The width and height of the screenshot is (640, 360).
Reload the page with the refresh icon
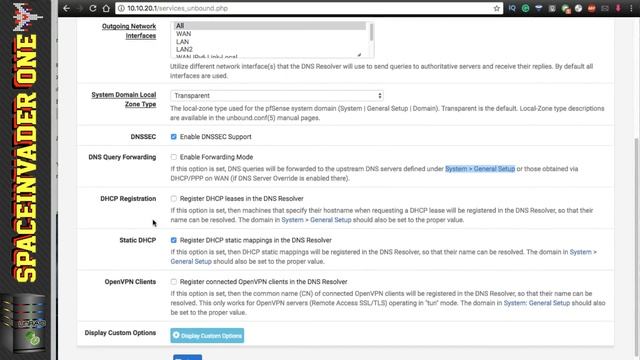pyautogui.click(x=93, y=8)
